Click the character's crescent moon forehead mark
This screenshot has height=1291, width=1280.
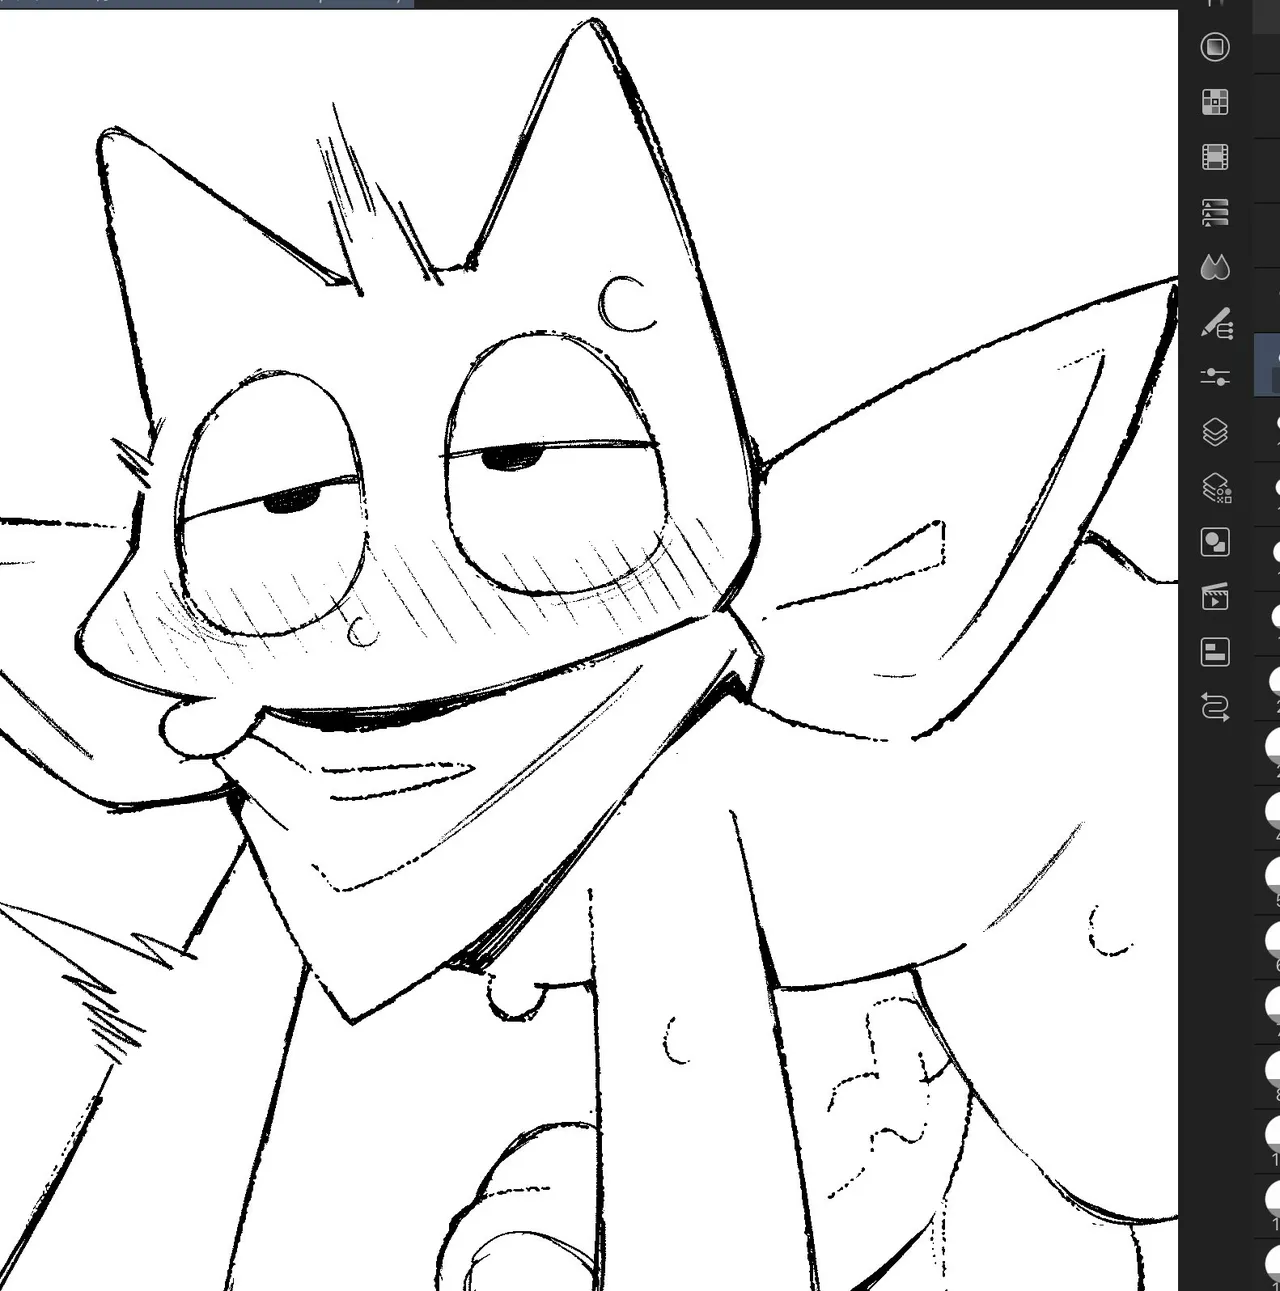(626, 303)
